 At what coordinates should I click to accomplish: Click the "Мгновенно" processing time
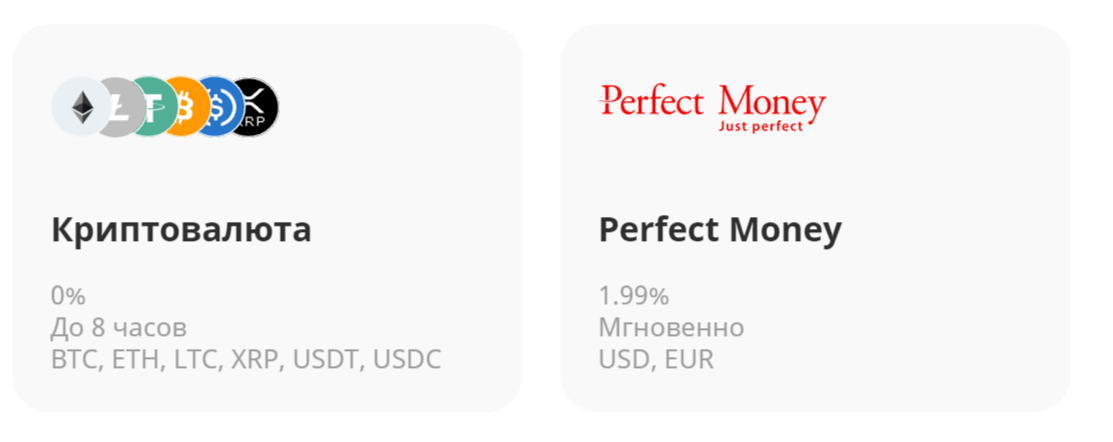[671, 328]
